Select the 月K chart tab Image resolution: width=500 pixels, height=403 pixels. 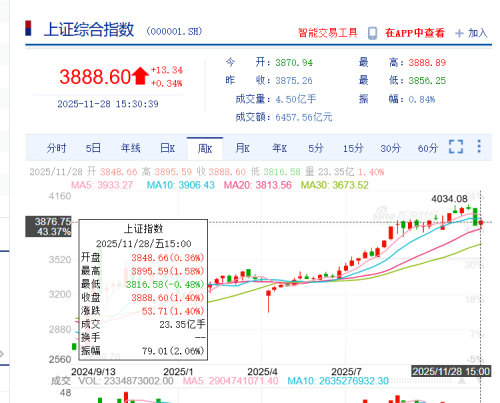(242, 148)
